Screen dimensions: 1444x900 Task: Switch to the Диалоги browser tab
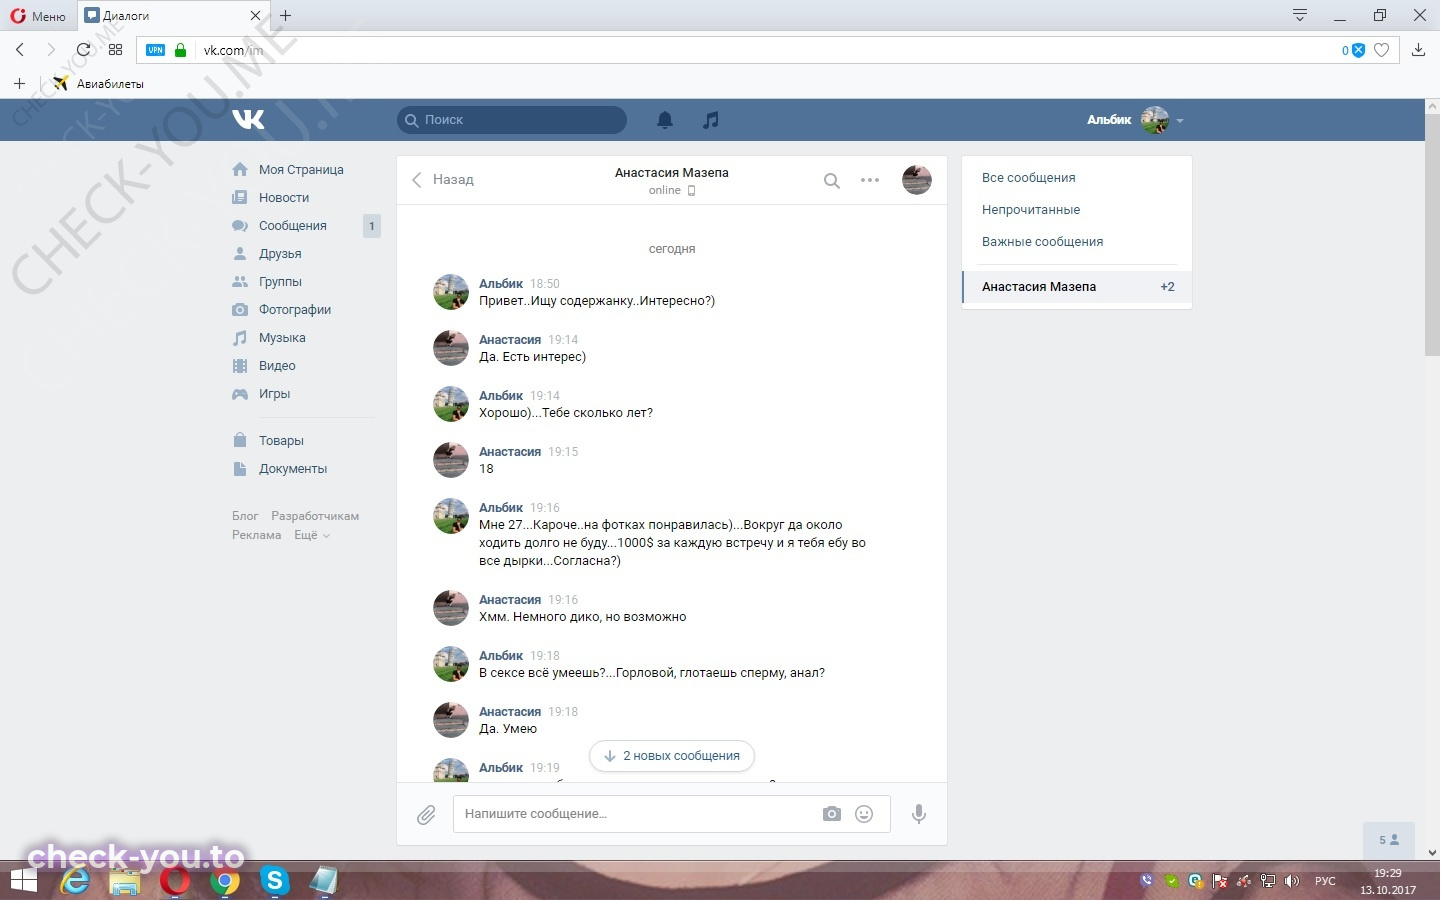point(174,16)
